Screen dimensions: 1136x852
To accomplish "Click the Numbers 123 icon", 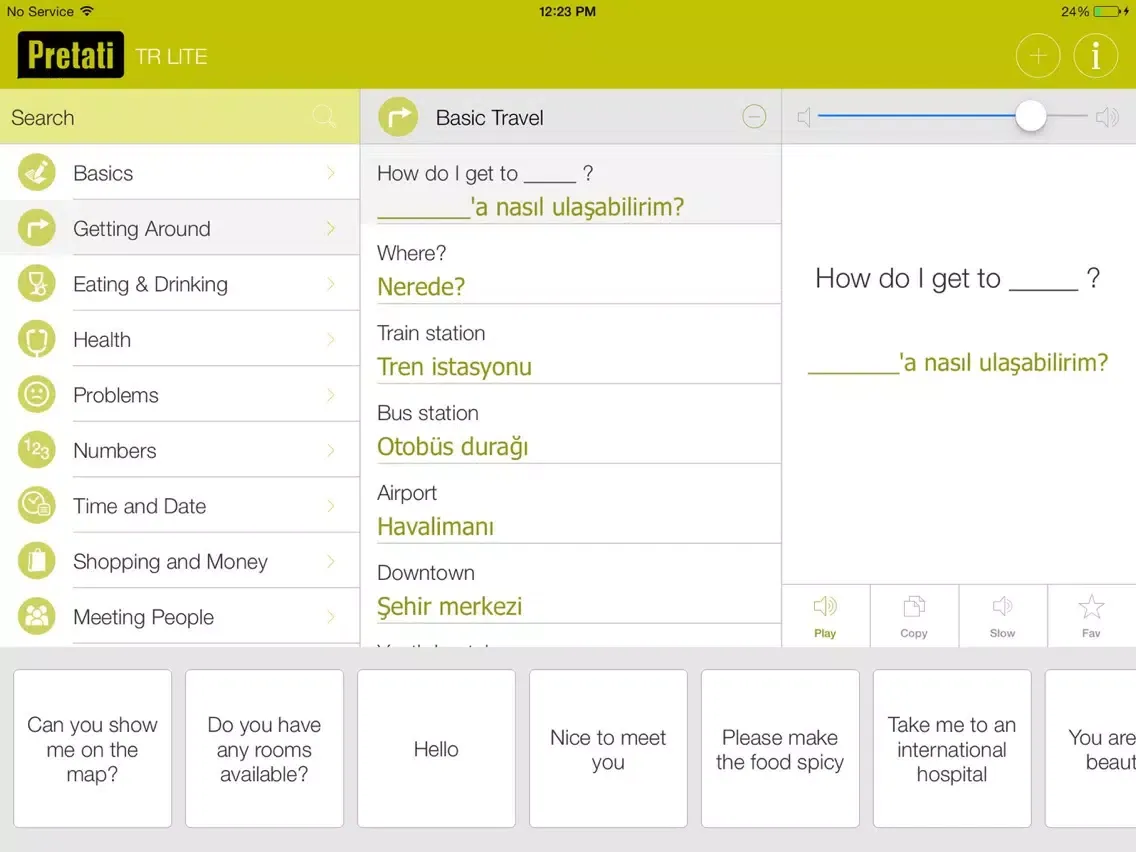I will coord(36,450).
